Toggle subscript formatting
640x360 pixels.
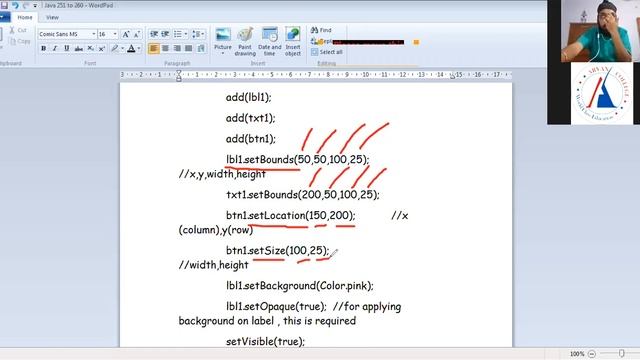pyautogui.click(x=90, y=49)
